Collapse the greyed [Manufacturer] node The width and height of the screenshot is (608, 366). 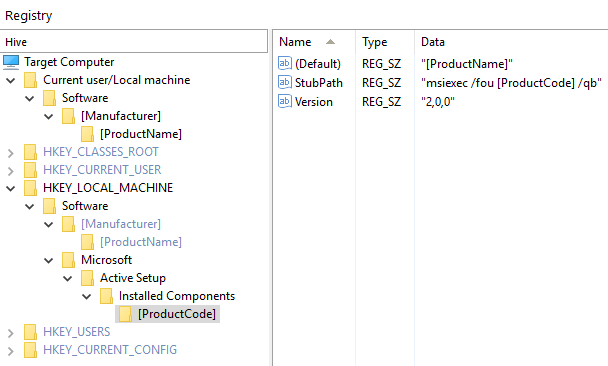pyautogui.click(x=49, y=224)
